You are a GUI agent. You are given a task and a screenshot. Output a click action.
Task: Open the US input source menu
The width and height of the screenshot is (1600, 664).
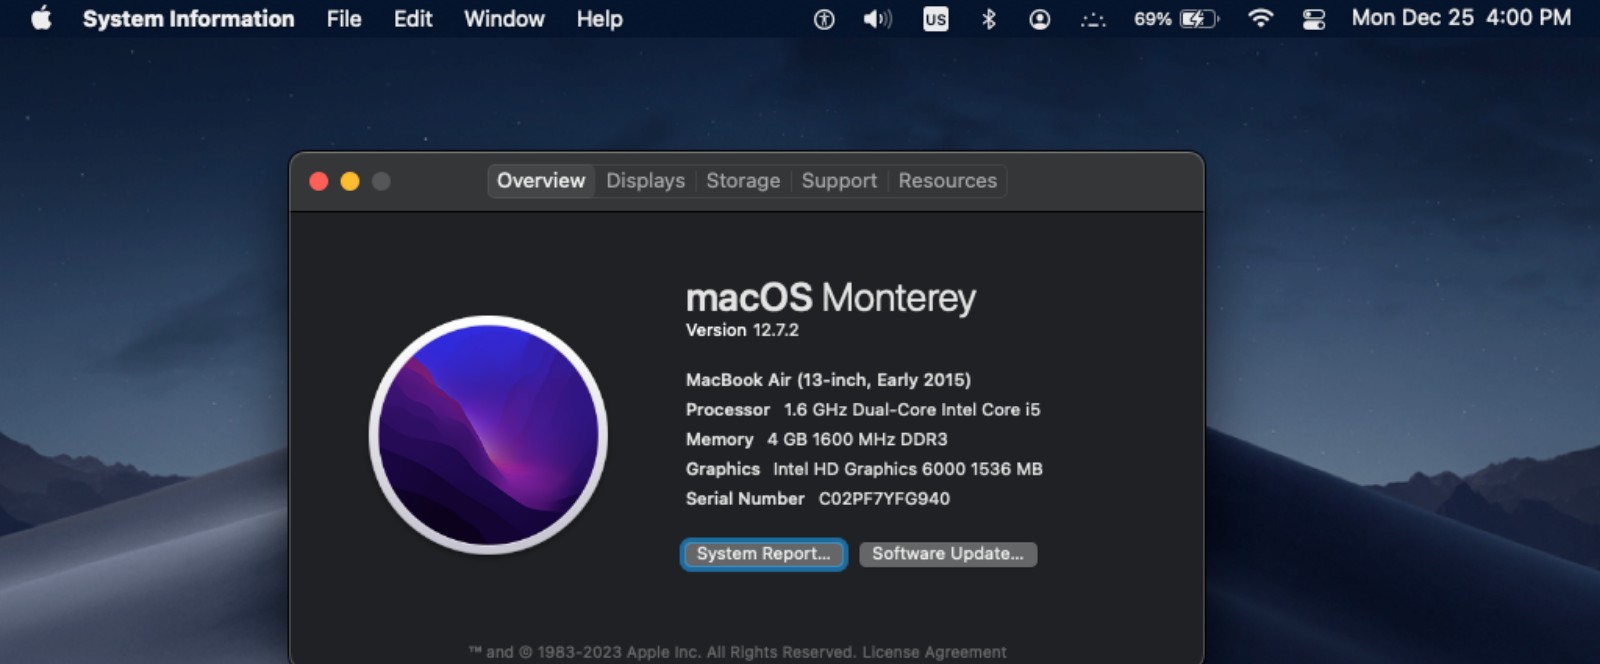click(935, 19)
